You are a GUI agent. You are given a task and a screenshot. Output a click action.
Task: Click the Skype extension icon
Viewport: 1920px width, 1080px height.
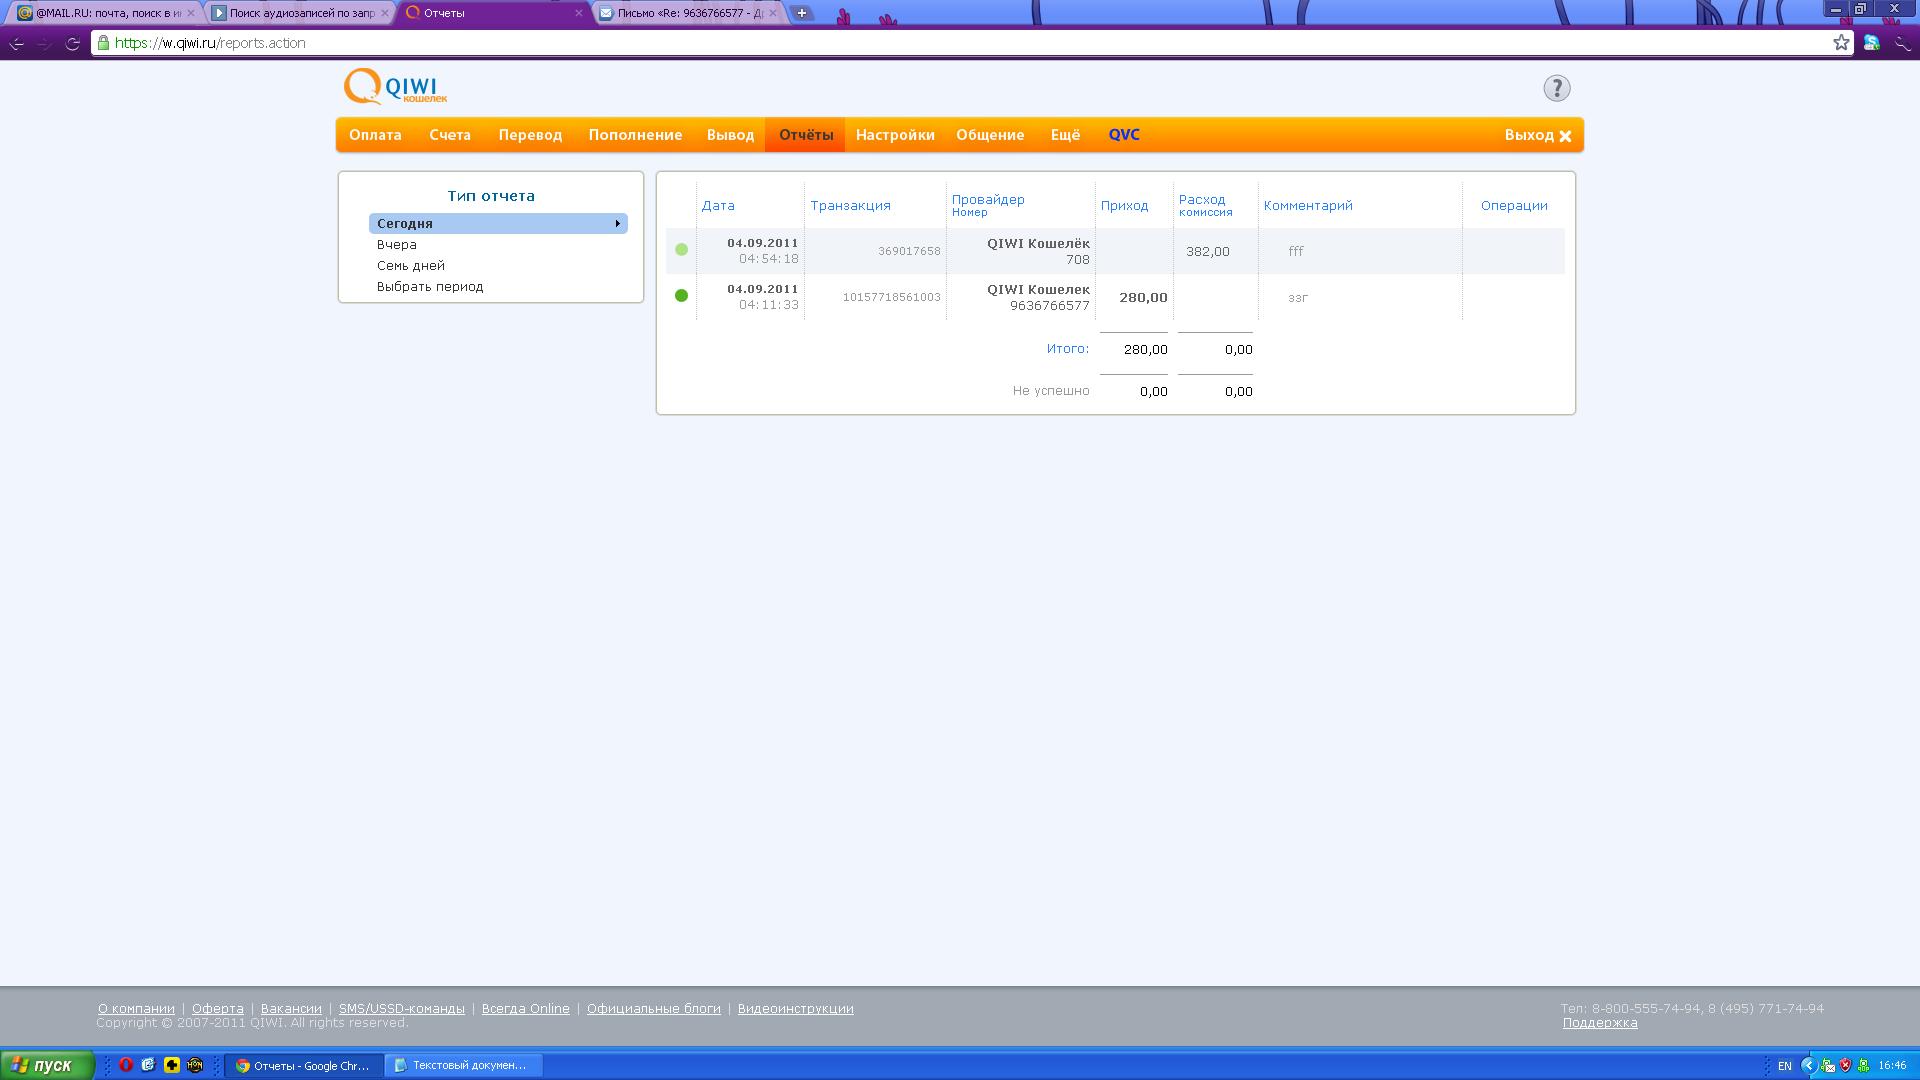1871,42
